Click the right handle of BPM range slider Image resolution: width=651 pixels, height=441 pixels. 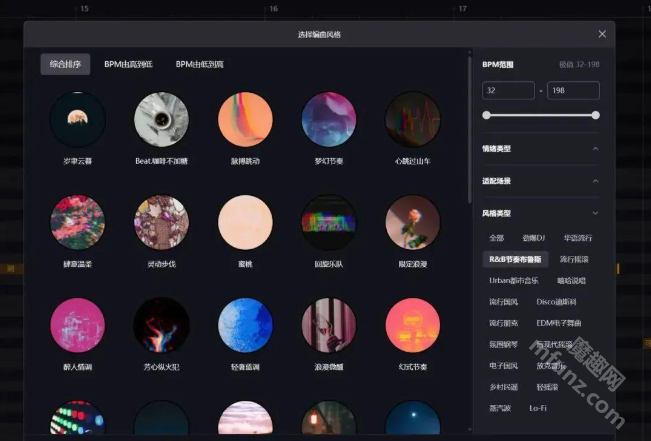click(x=595, y=115)
